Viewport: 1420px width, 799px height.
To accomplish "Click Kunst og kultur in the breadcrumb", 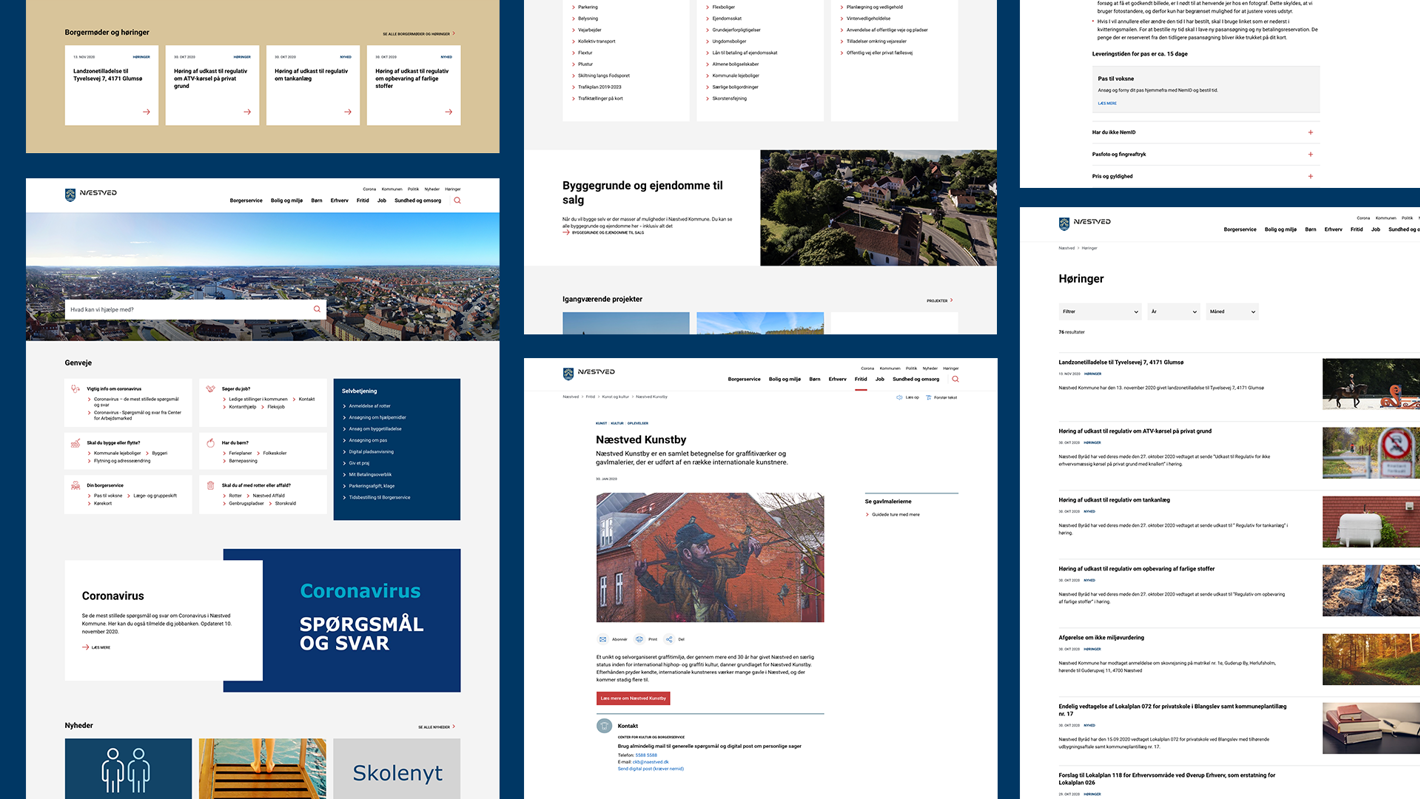I will [x=615, y=397].
